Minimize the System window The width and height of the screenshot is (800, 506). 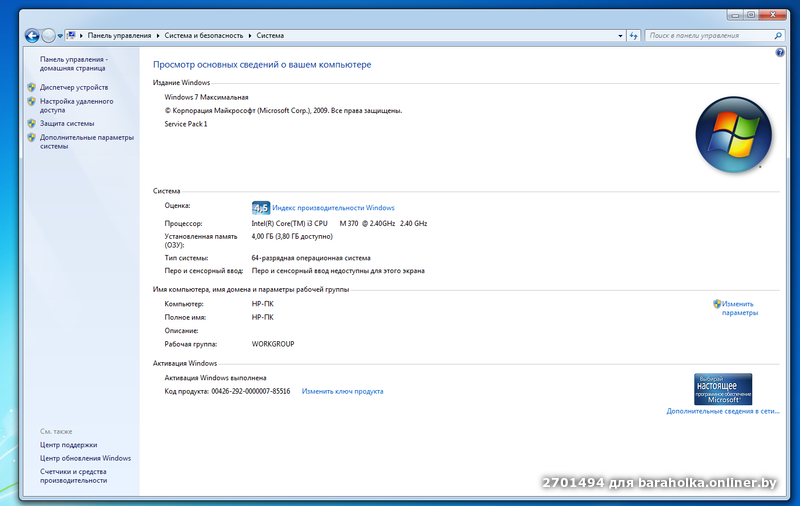(x=735, y=15)
